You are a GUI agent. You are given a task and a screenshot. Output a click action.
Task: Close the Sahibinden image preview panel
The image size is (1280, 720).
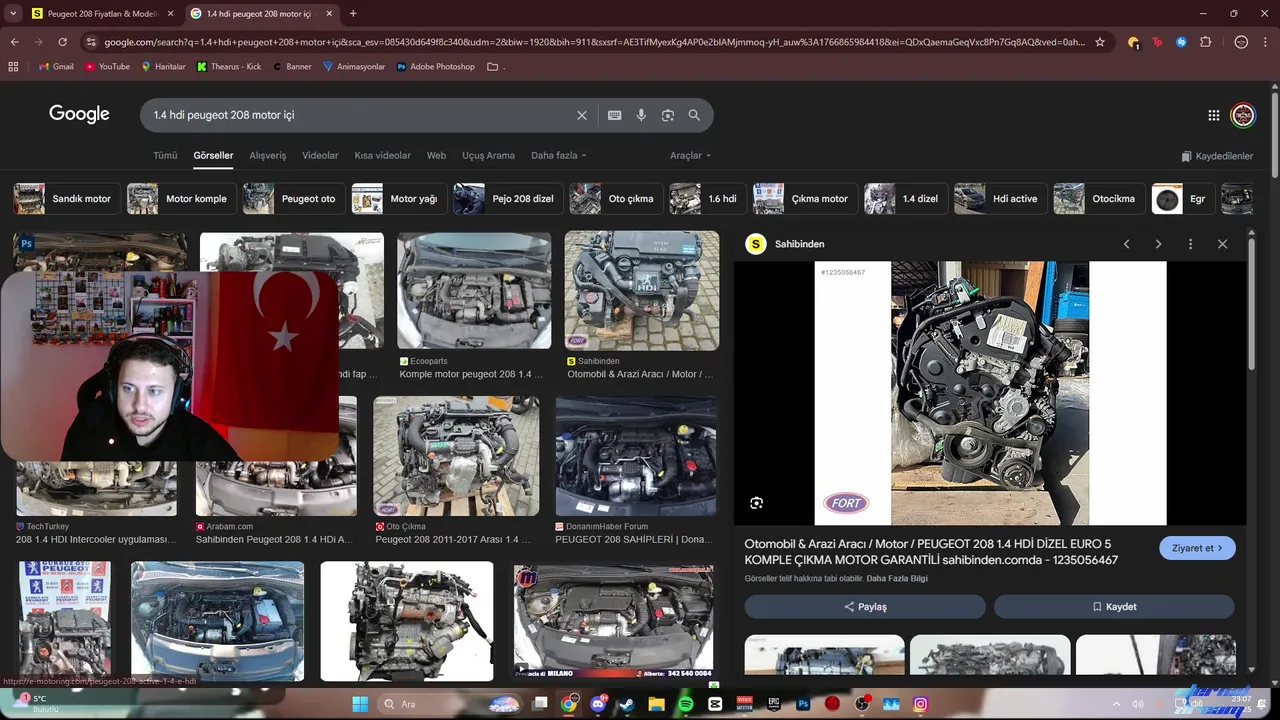1222,244
